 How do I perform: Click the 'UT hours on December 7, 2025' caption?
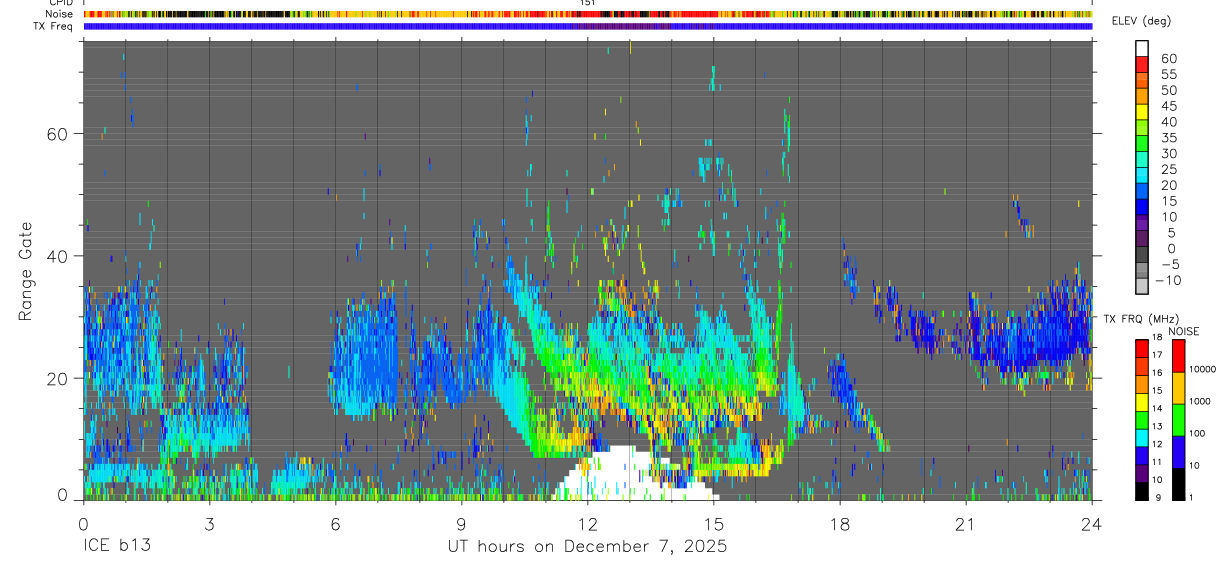[587, 547]
